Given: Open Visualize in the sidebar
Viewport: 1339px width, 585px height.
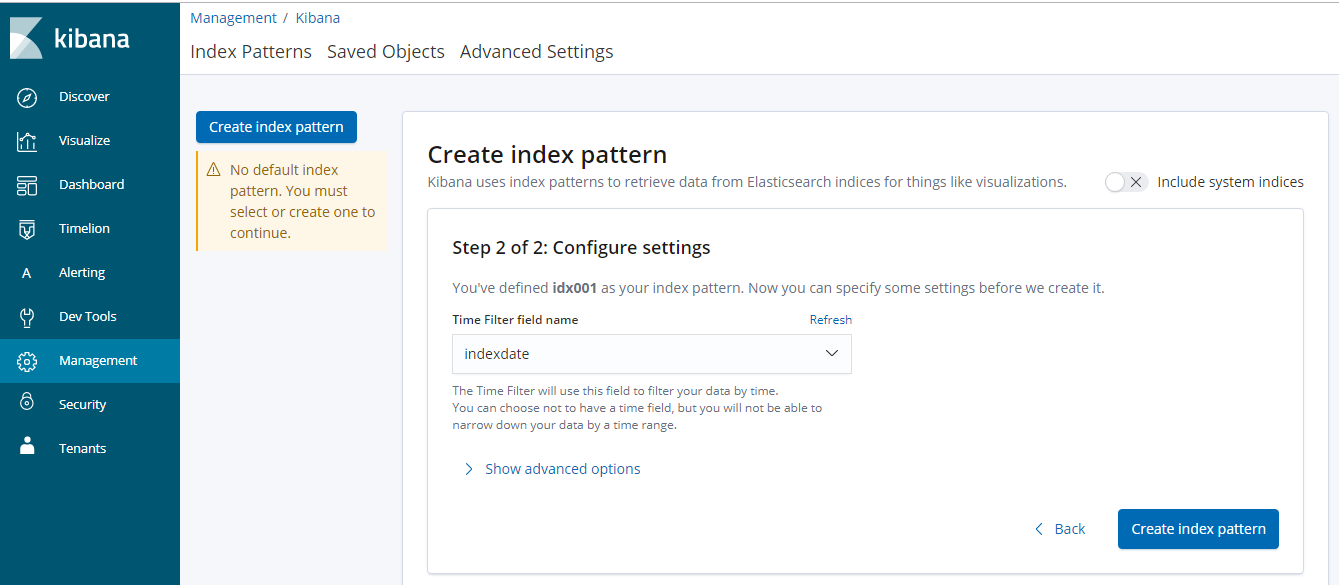Looking at the screenshot, I should pyautogui.click(x=90, y=141).
